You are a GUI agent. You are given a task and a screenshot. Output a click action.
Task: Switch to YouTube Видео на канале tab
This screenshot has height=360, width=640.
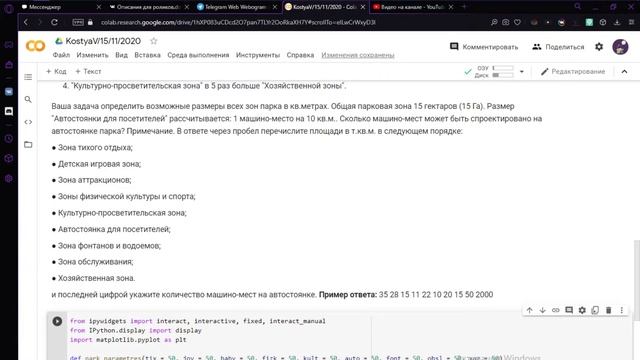[413, 7]
